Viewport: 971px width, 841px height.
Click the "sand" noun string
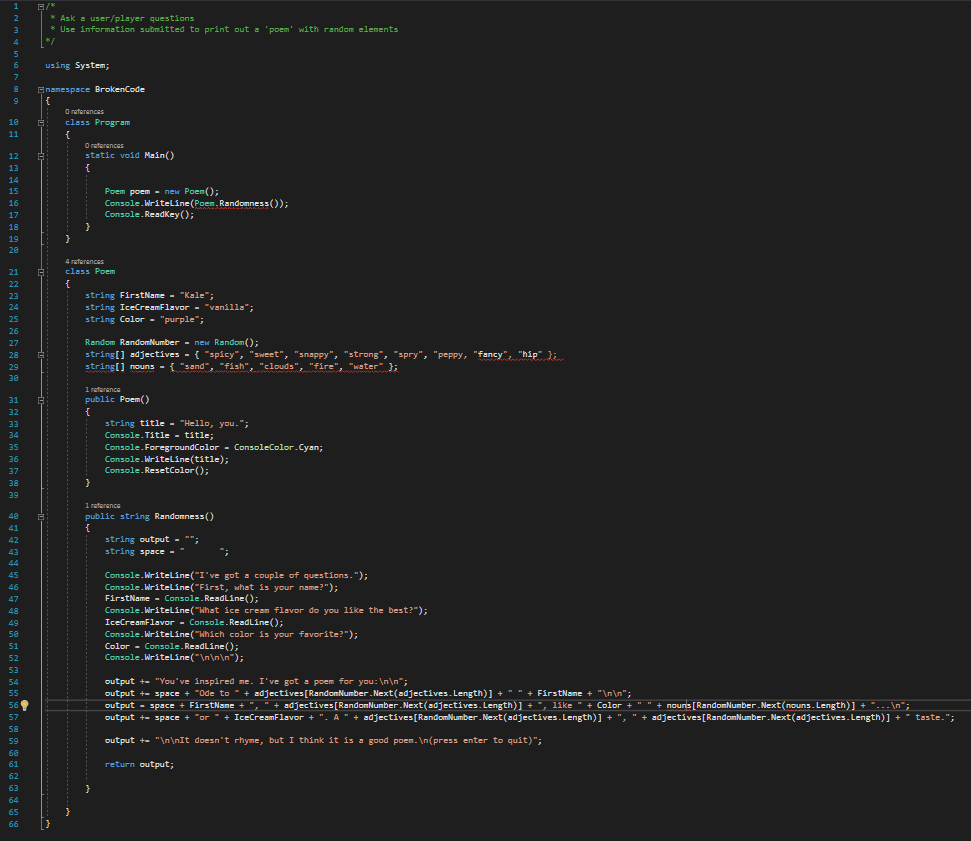194,367
